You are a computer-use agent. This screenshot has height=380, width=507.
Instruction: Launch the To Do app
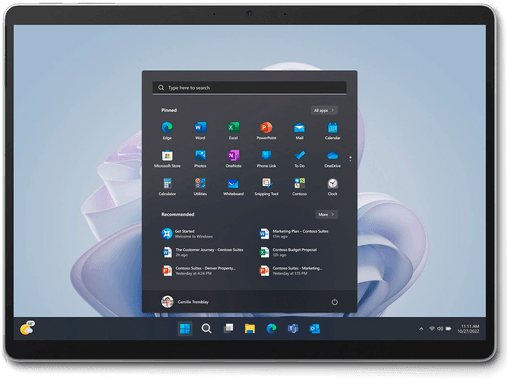(299, 158)
